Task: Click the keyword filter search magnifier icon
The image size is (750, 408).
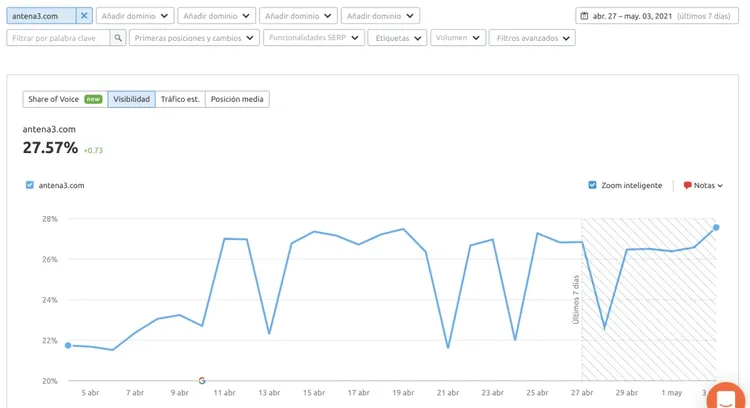Action: click(118, 38)
